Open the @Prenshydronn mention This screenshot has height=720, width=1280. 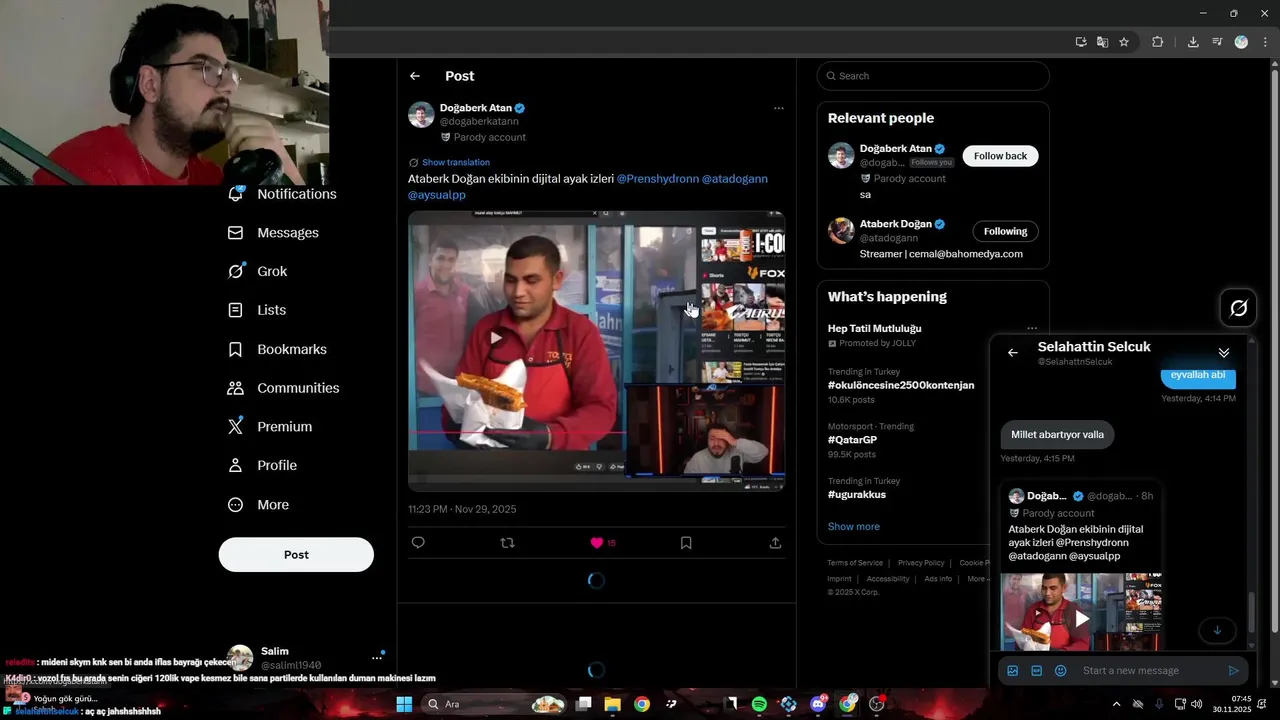pyautogui.click(x=657, y=179)
